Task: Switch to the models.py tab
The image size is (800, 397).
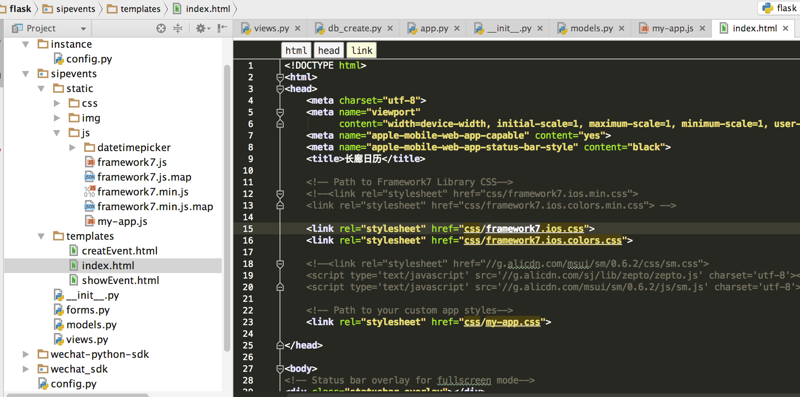Action: click(x=591, y=29)
